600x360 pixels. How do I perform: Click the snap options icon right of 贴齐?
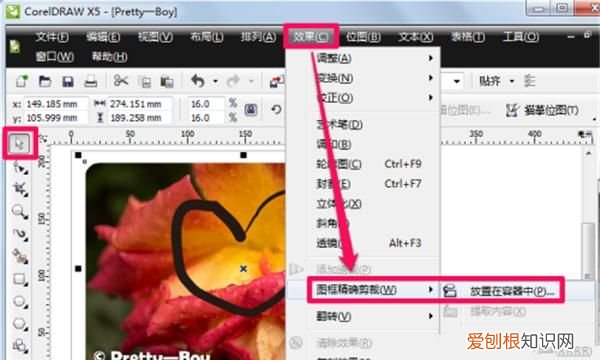pos(530,81)
